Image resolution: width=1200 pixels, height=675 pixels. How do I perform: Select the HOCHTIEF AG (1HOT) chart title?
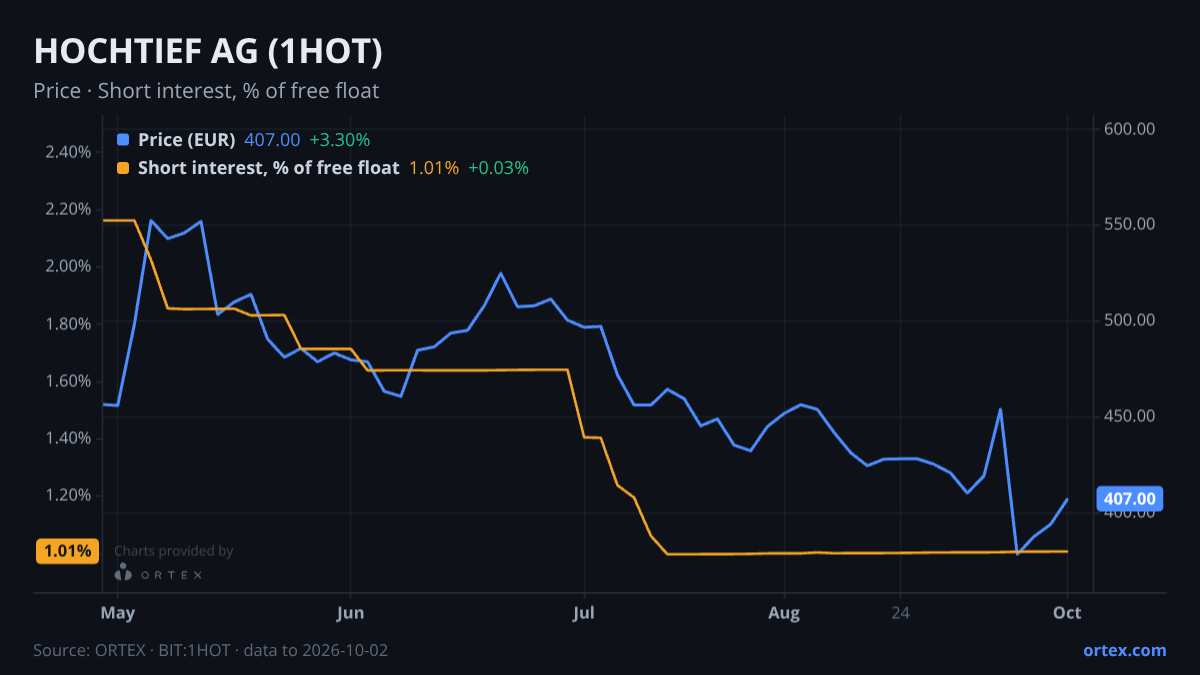click(x=208, y=51)
